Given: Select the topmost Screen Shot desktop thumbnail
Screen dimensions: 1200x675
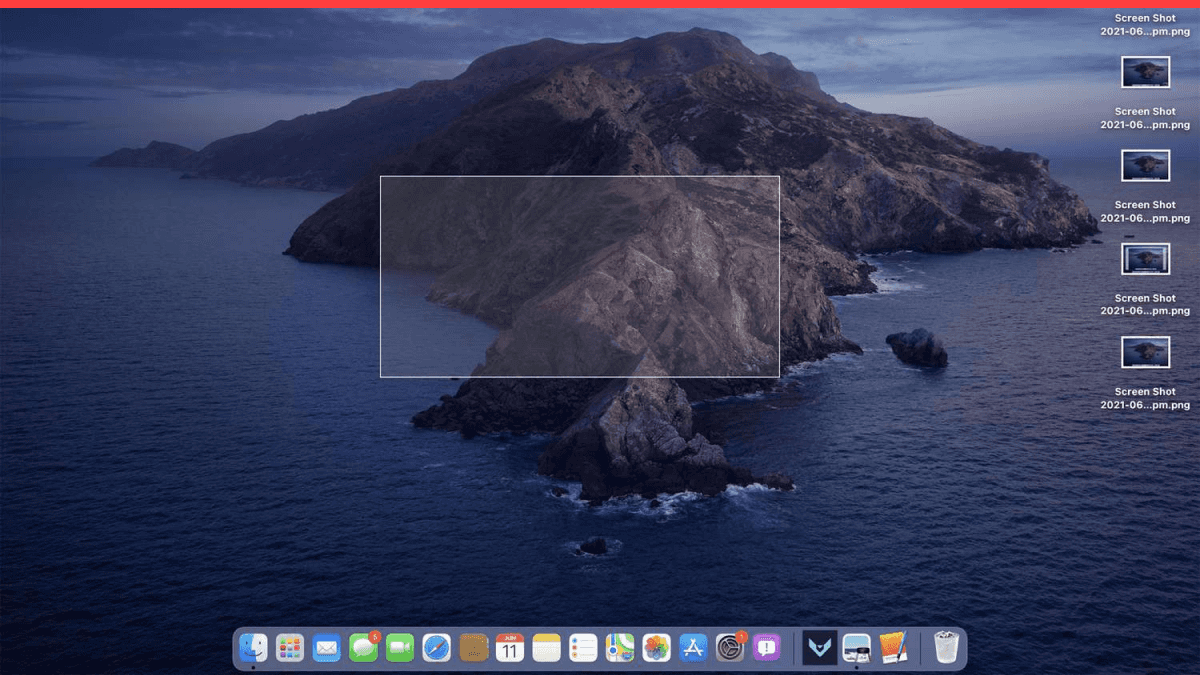Looking at the screenshot, I should tap(1145, 72).
